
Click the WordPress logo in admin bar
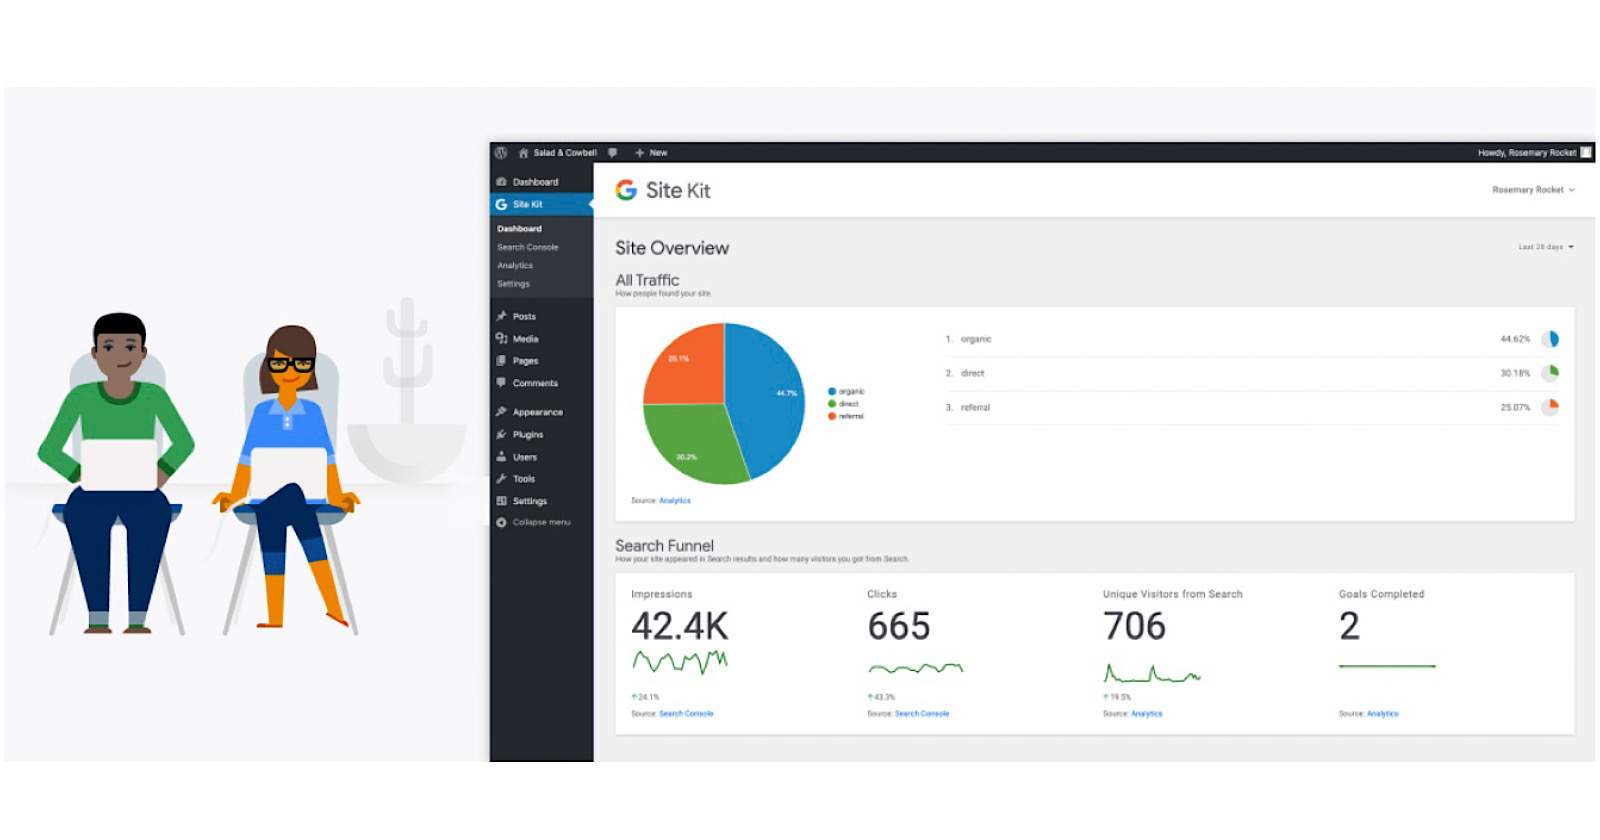pos(501,153)
